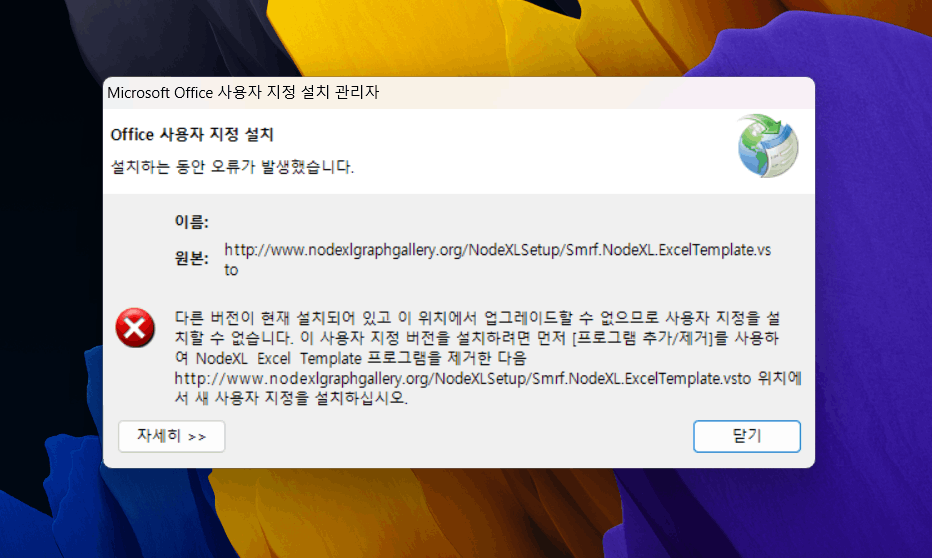Viewport: 932px width, 558px height.
Task: Click '다른 버전이 현재 설치되어 있고' error line
Action: point(477,318)
